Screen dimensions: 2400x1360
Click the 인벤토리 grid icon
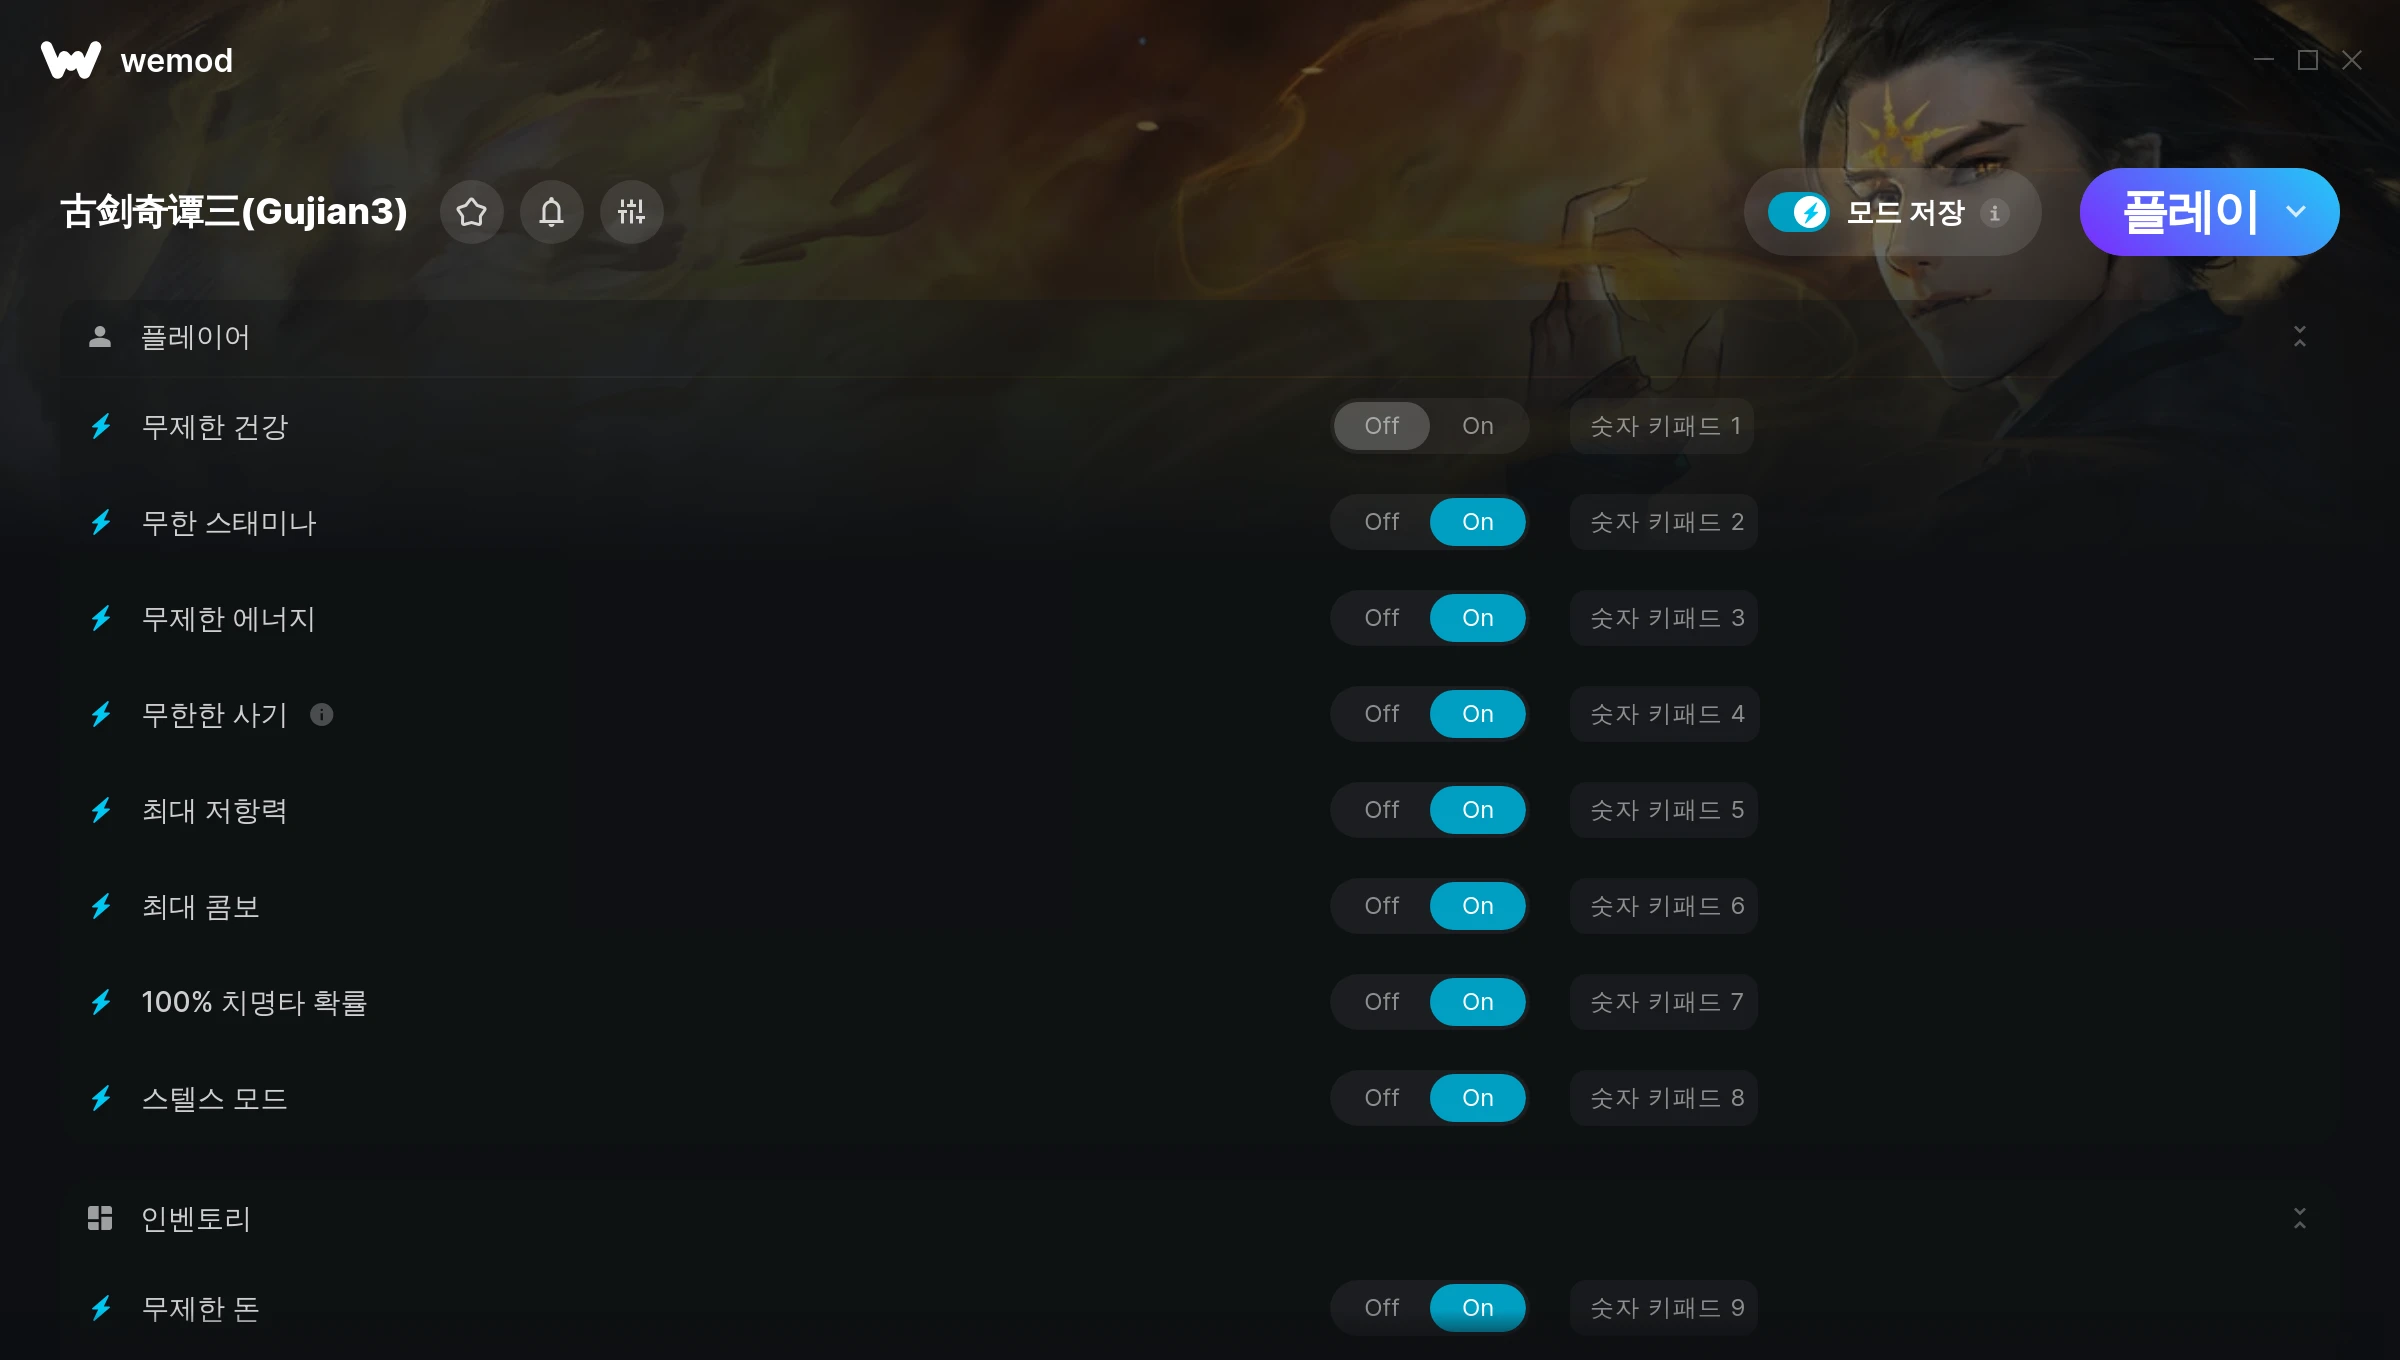pyautogui.click(x=100, y=1218)
